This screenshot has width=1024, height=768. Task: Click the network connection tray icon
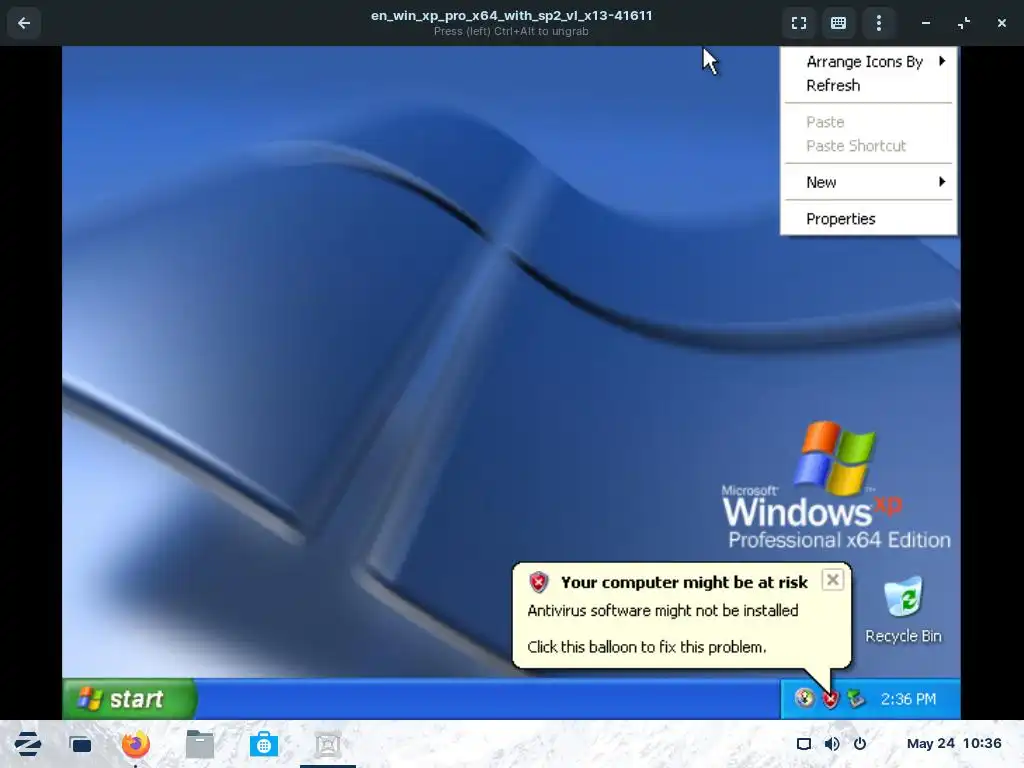point(856,699)
